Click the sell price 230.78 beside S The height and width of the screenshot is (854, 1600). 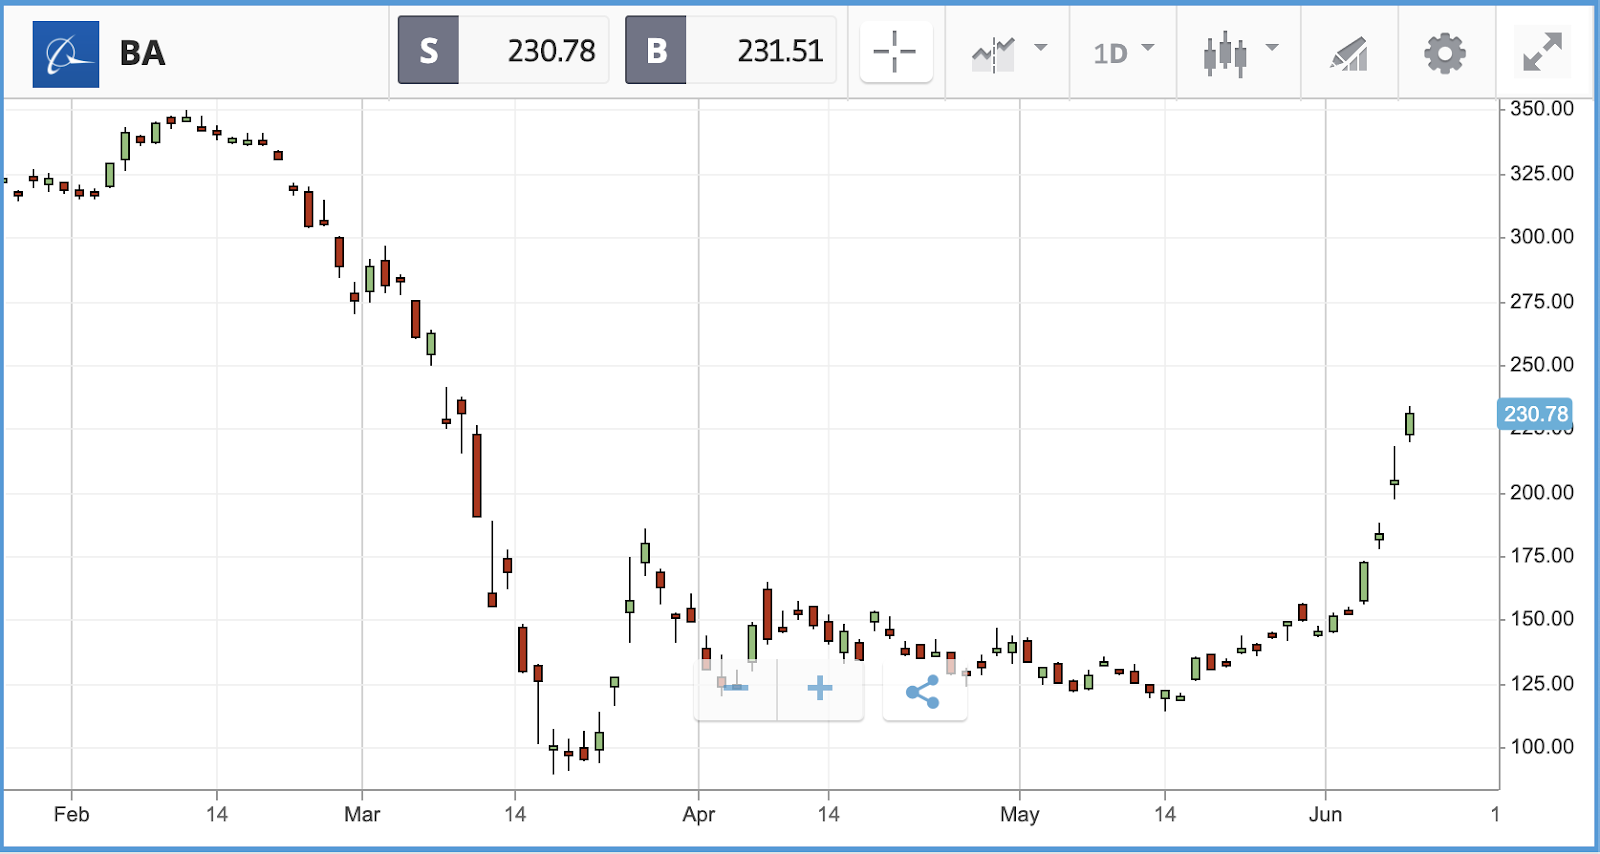click(551, 51)
